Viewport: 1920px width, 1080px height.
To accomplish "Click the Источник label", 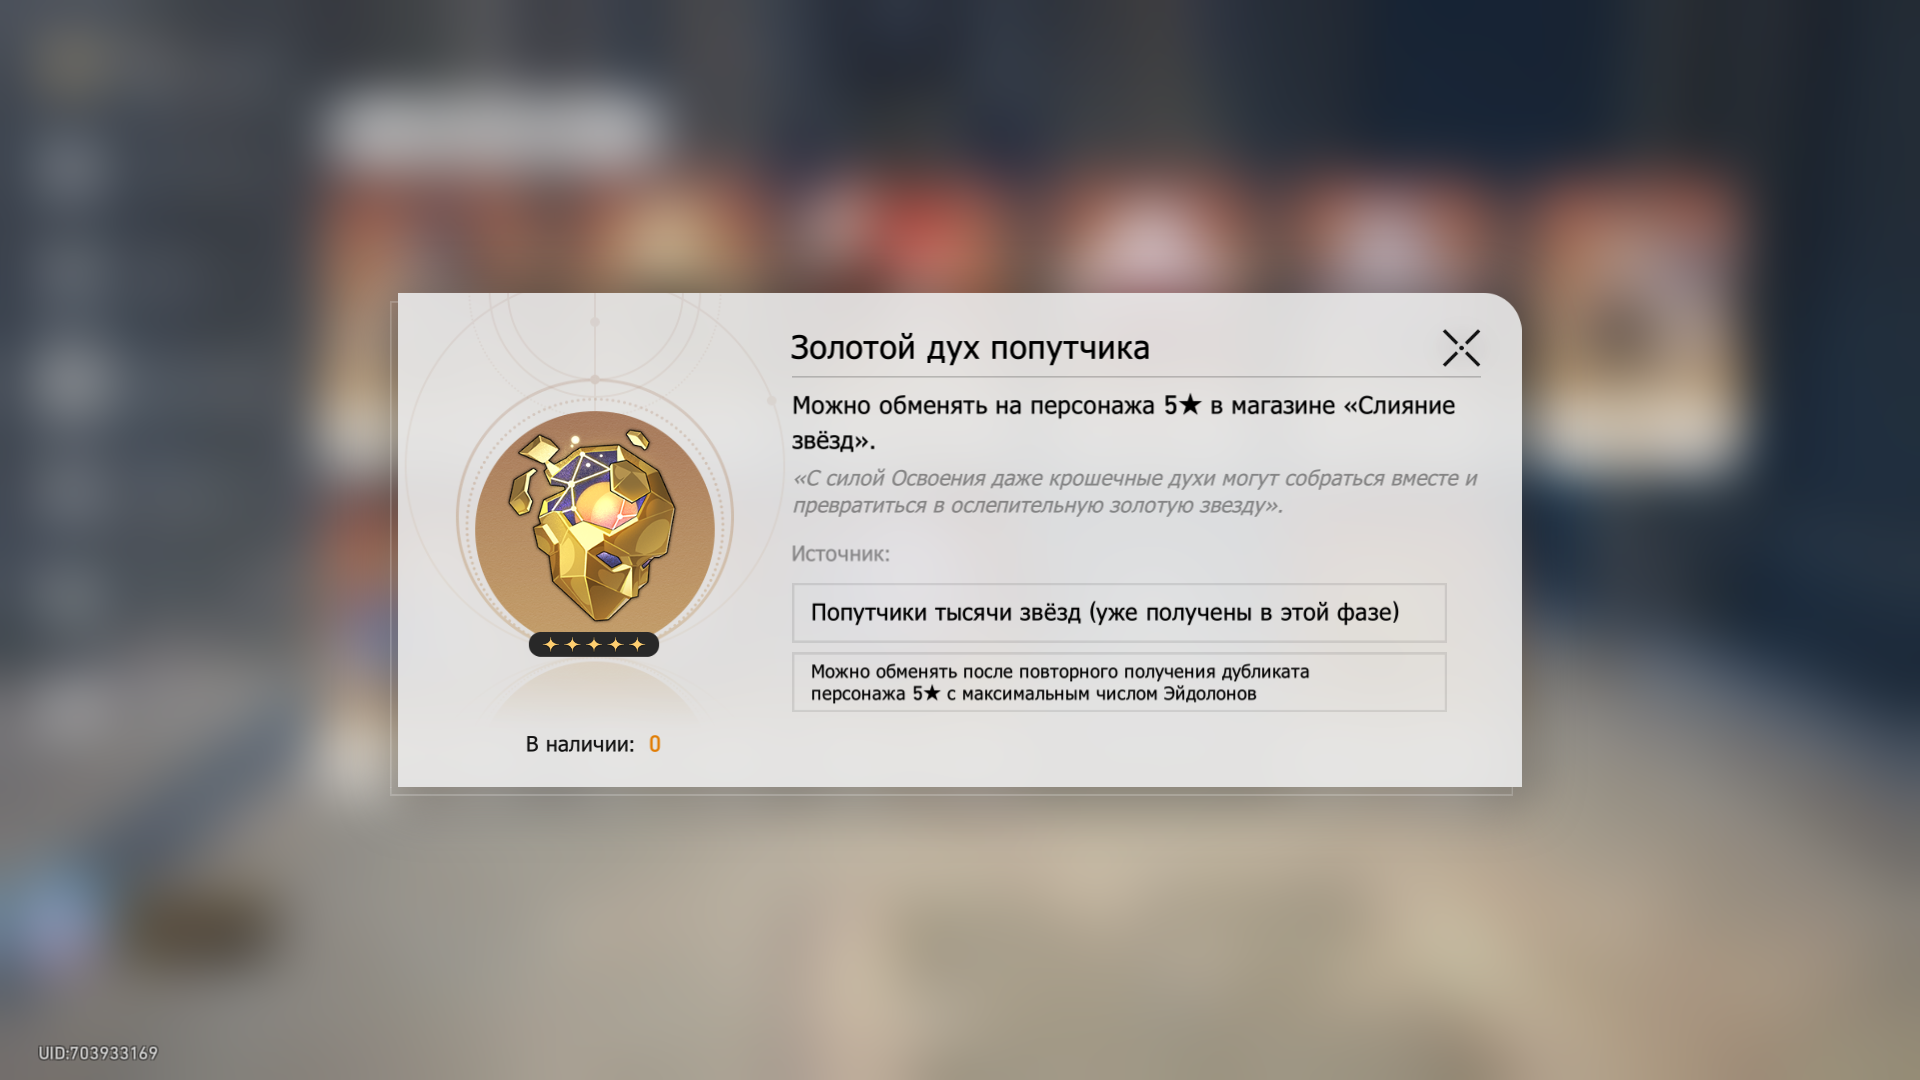I will (x=840, y=554).
